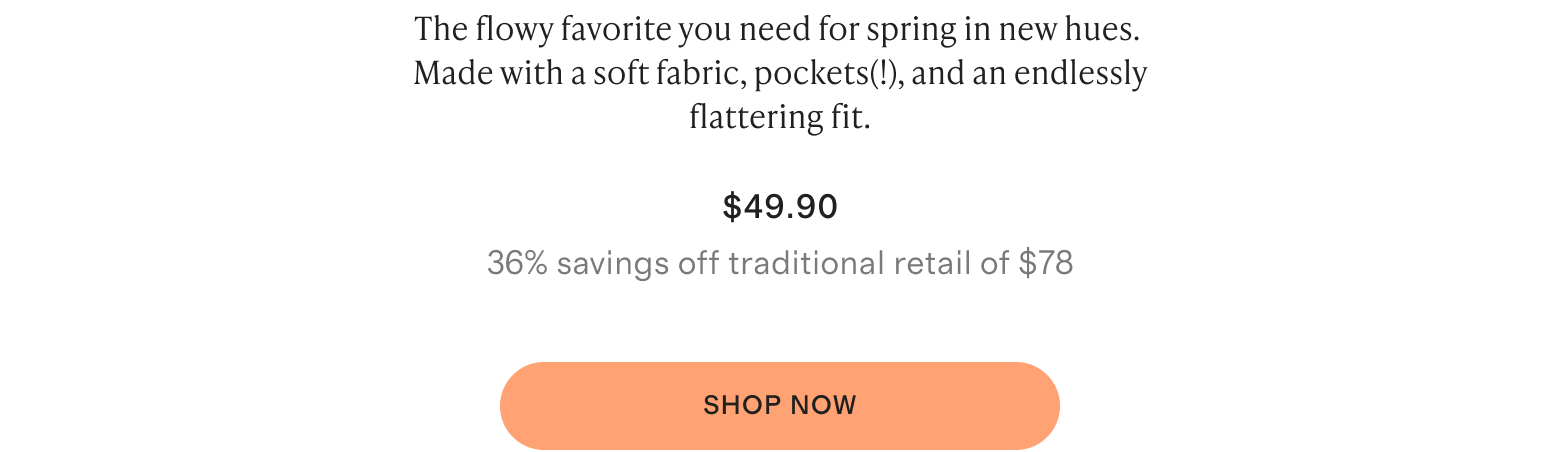Click the word "savings" in gray text

coord(613,264)
